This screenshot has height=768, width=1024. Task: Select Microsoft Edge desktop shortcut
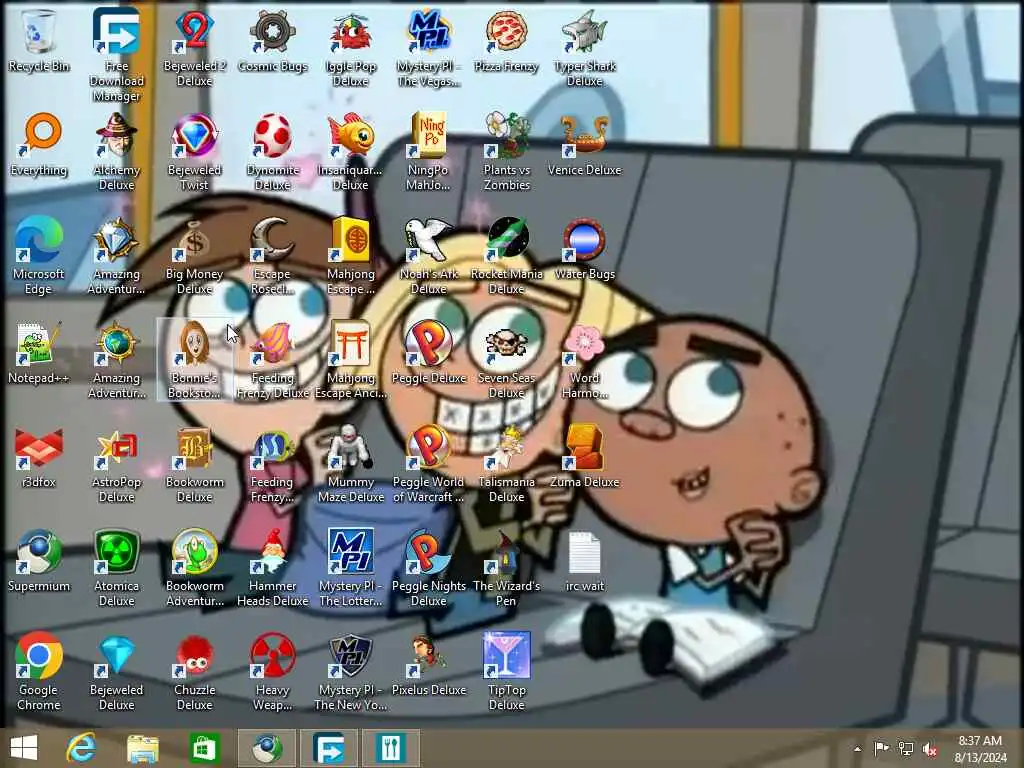pos(39,256)
